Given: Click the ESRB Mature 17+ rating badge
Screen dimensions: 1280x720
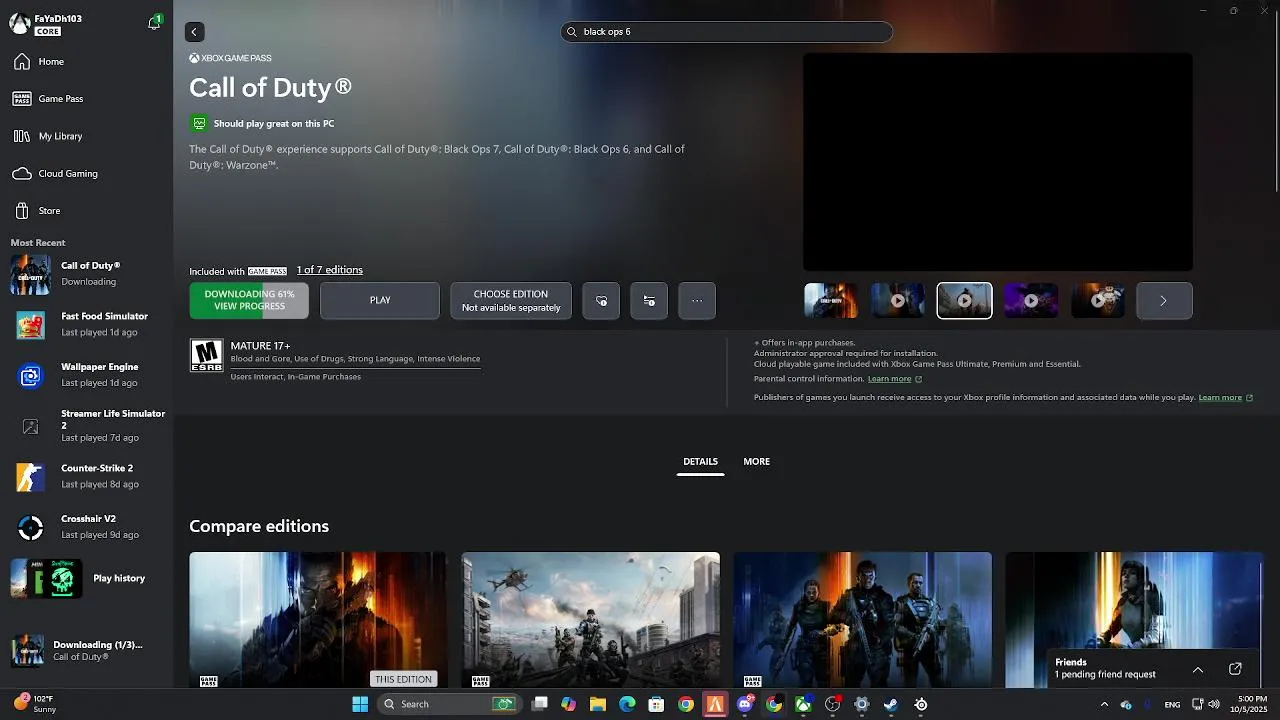Looking at the screenshot, I should coord(207,355).
